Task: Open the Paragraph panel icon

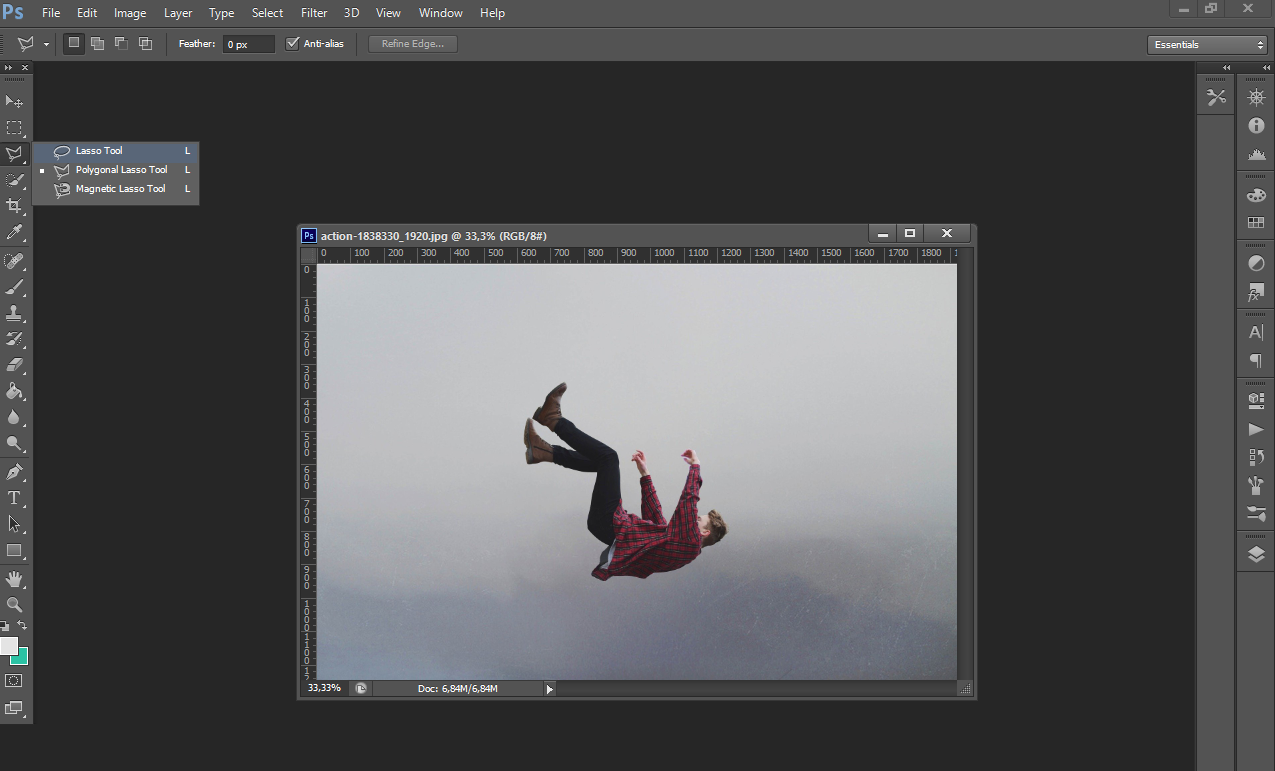Action: tap(1256, 360)
